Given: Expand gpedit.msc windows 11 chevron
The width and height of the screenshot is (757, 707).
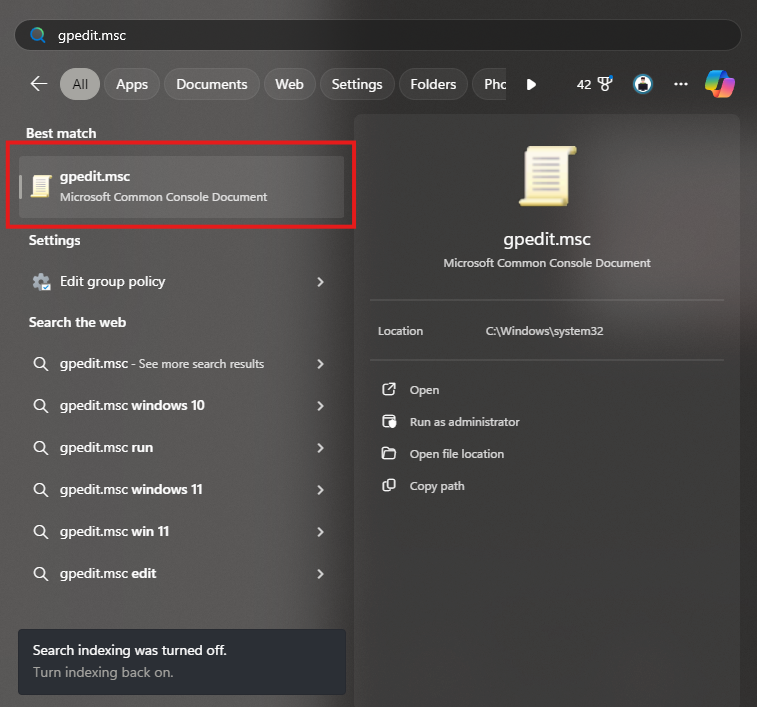Looking at the screenshot, I should [320, 490].
